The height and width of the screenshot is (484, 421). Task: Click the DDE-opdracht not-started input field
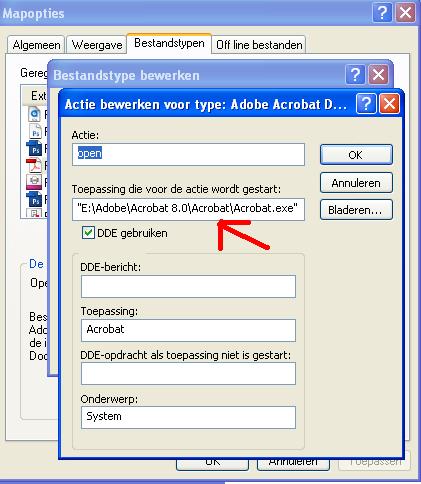coord(188,374)
